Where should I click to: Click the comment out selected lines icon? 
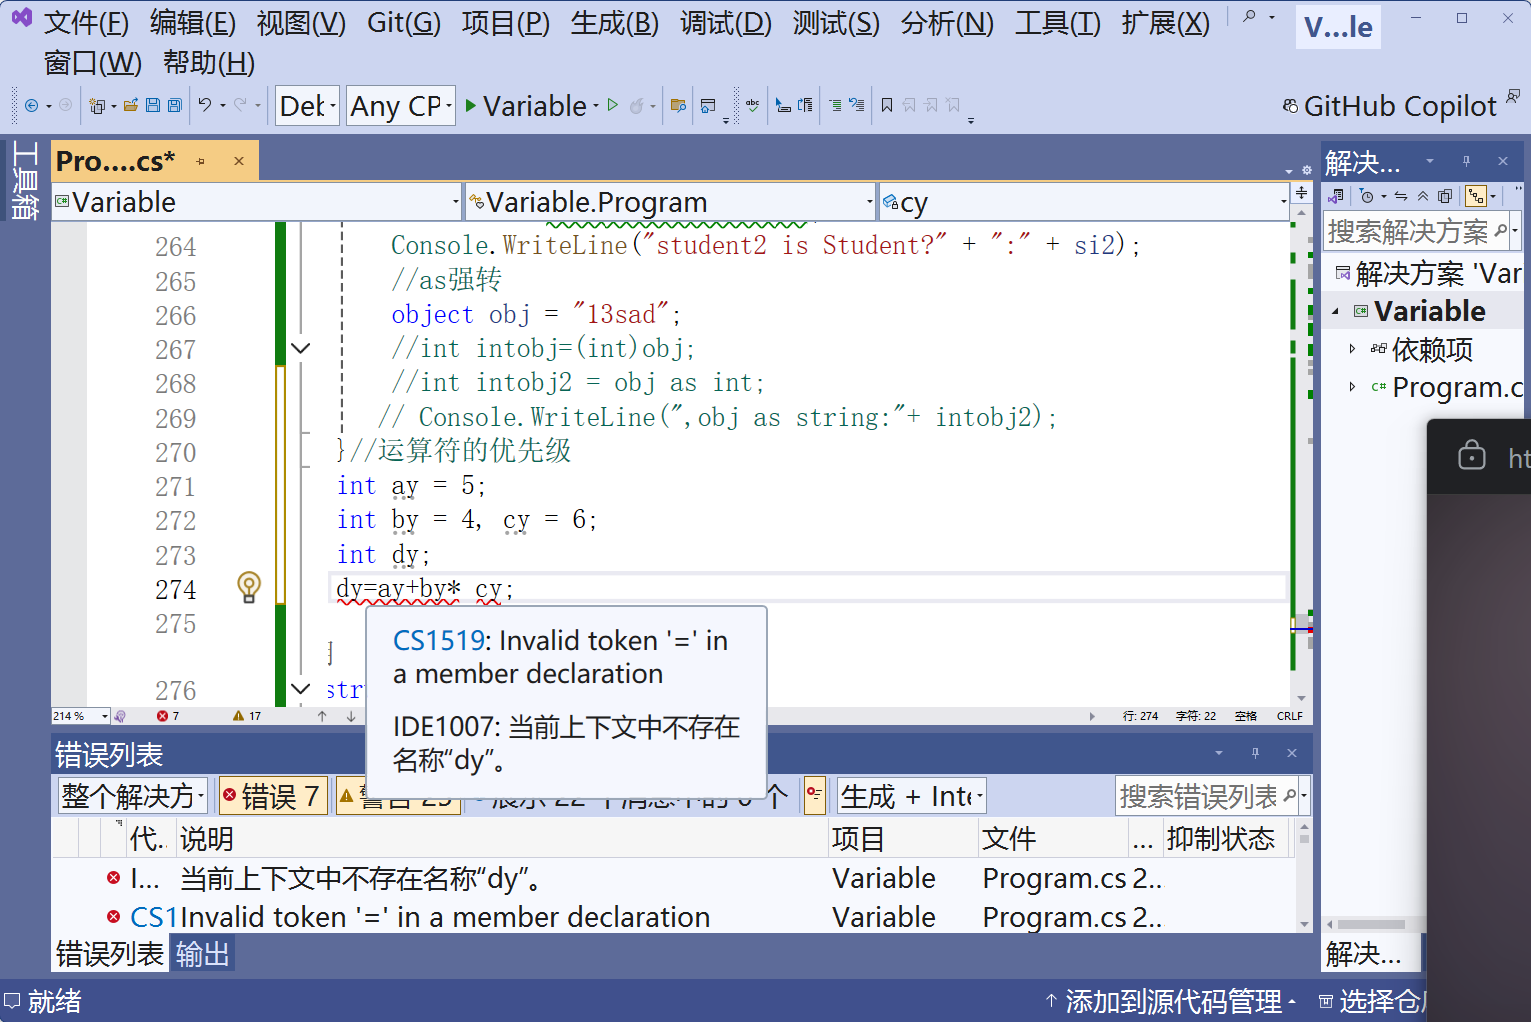click(836, 105)
